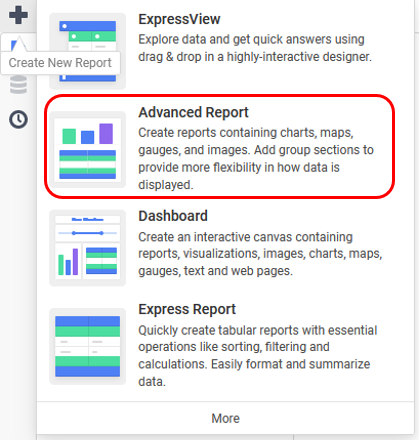Click the Express Report description paragraph
419x440 pixels.
[x=258, y=356]
